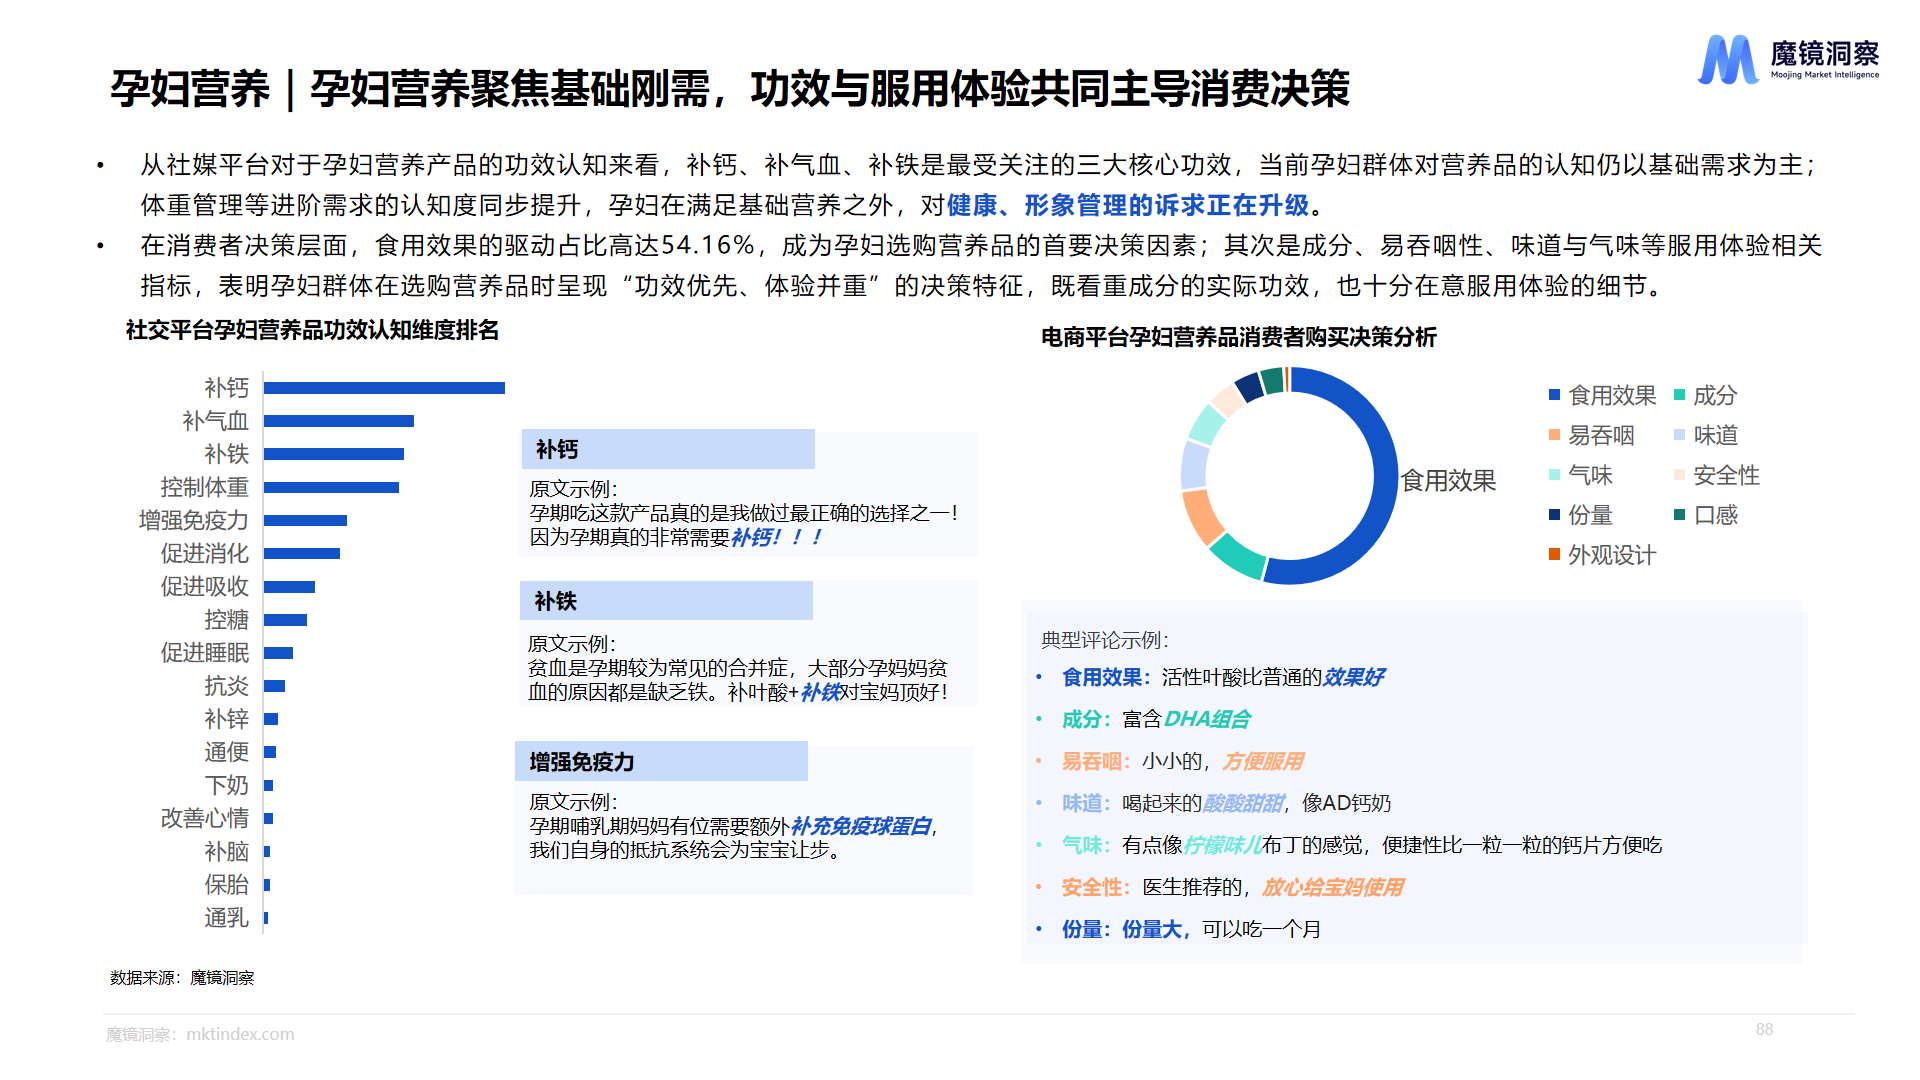Select the dark blue 份量 legend marker

[x=1556, y=515]
